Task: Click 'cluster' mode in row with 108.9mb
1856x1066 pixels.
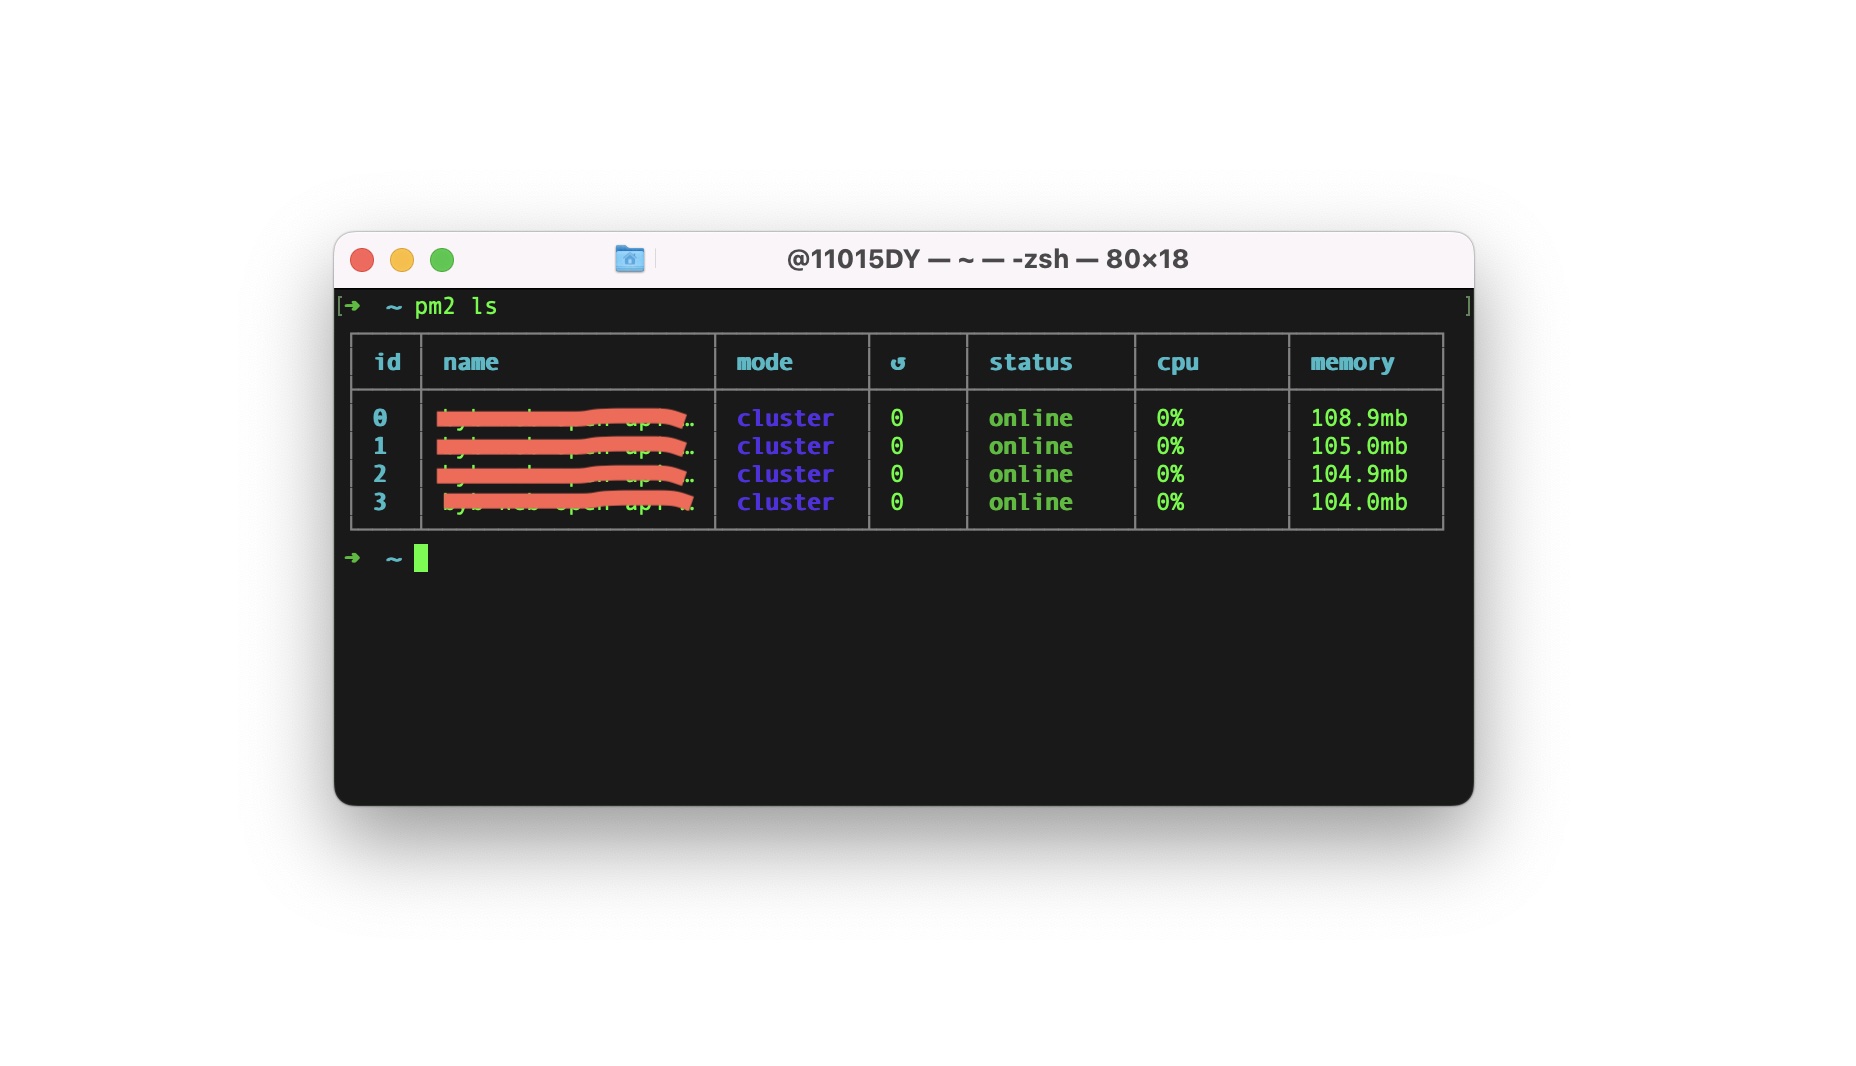Action: pyautogui.click(x=785, y=418)
